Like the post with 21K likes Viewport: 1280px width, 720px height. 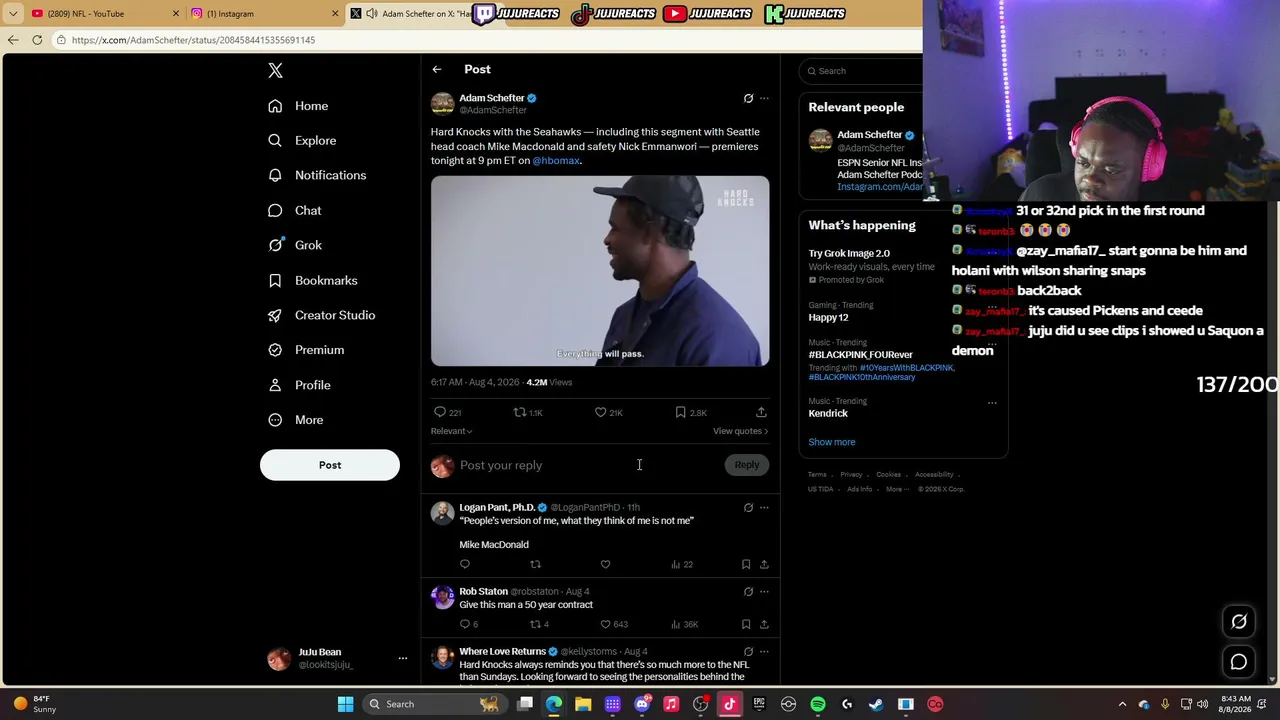(x=608, y=412)
